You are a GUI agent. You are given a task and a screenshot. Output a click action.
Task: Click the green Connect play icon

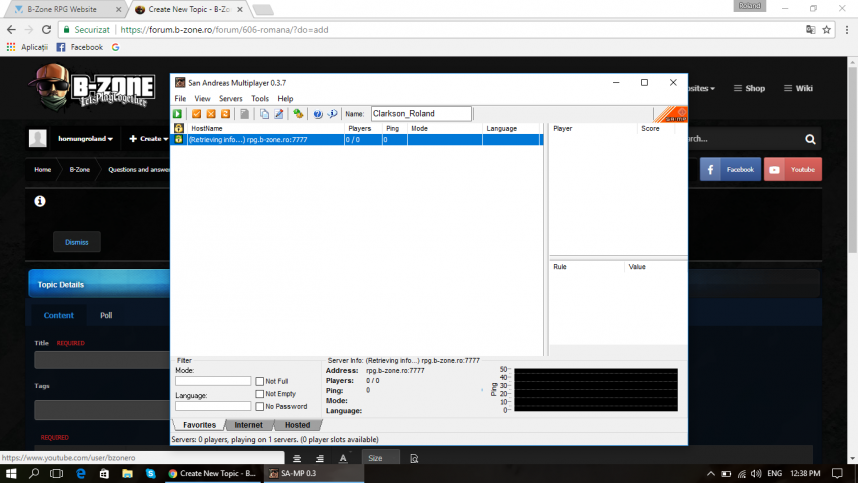pyautogui.click(x=177, y=114)
